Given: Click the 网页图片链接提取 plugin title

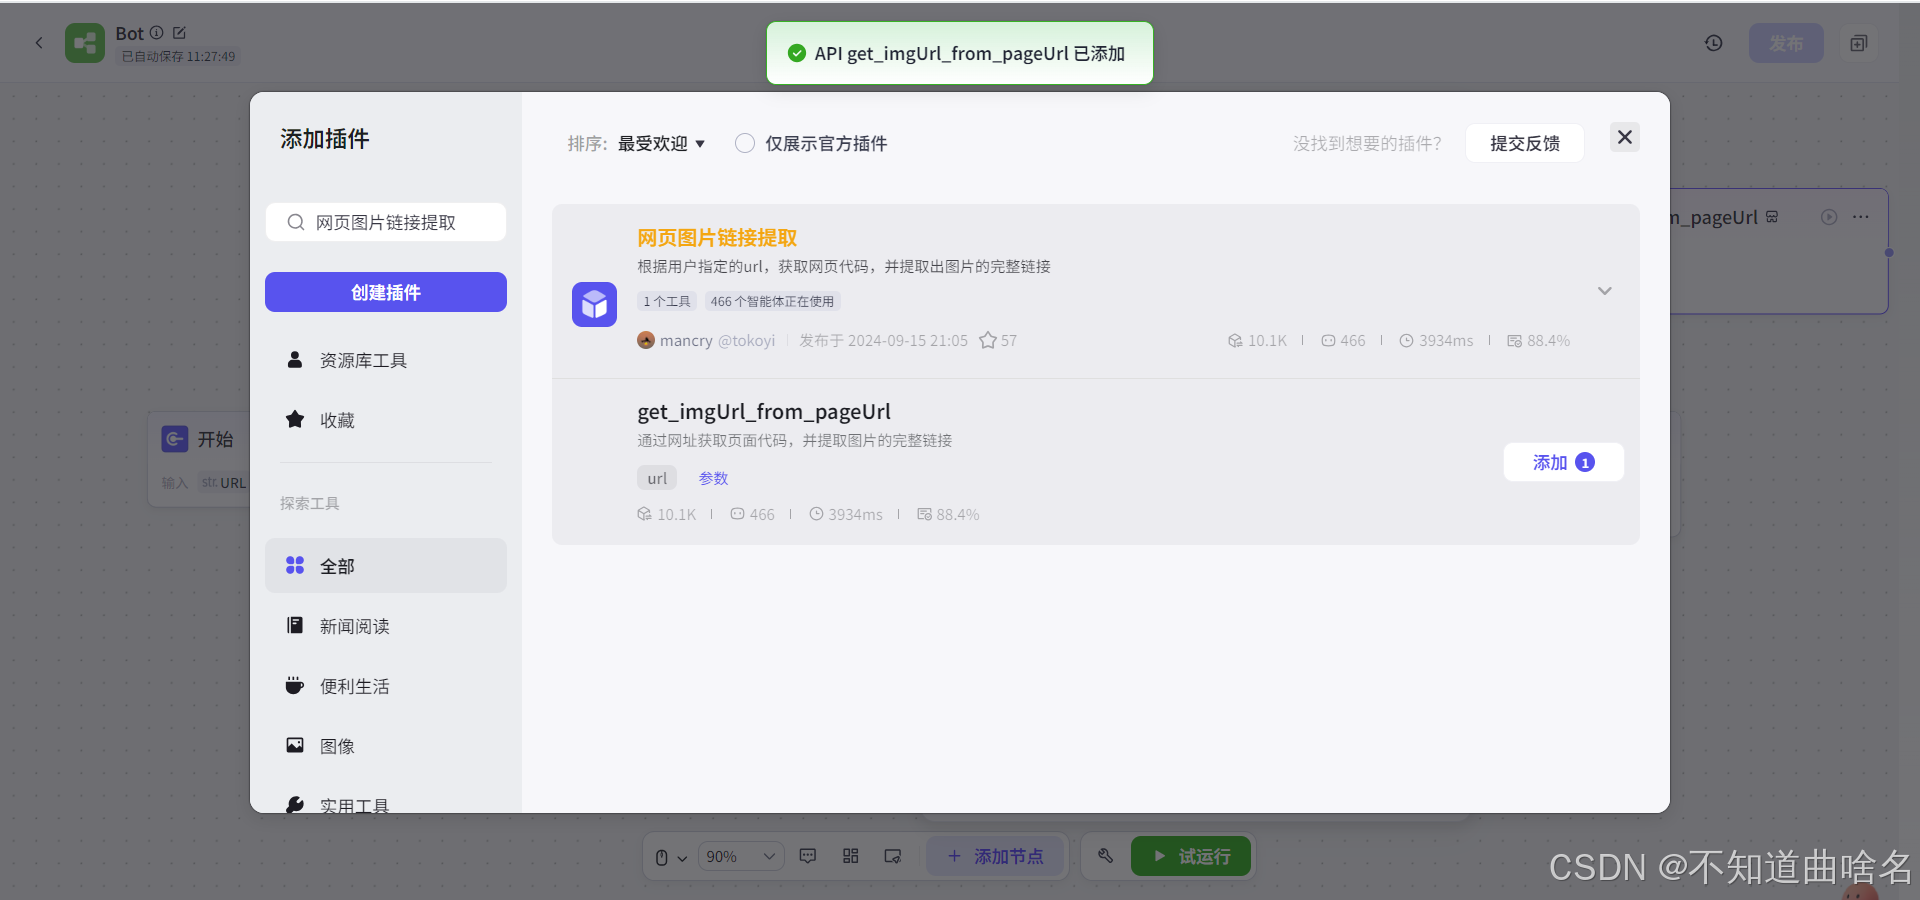Looking at the screenshot, I should coord(717,238).
